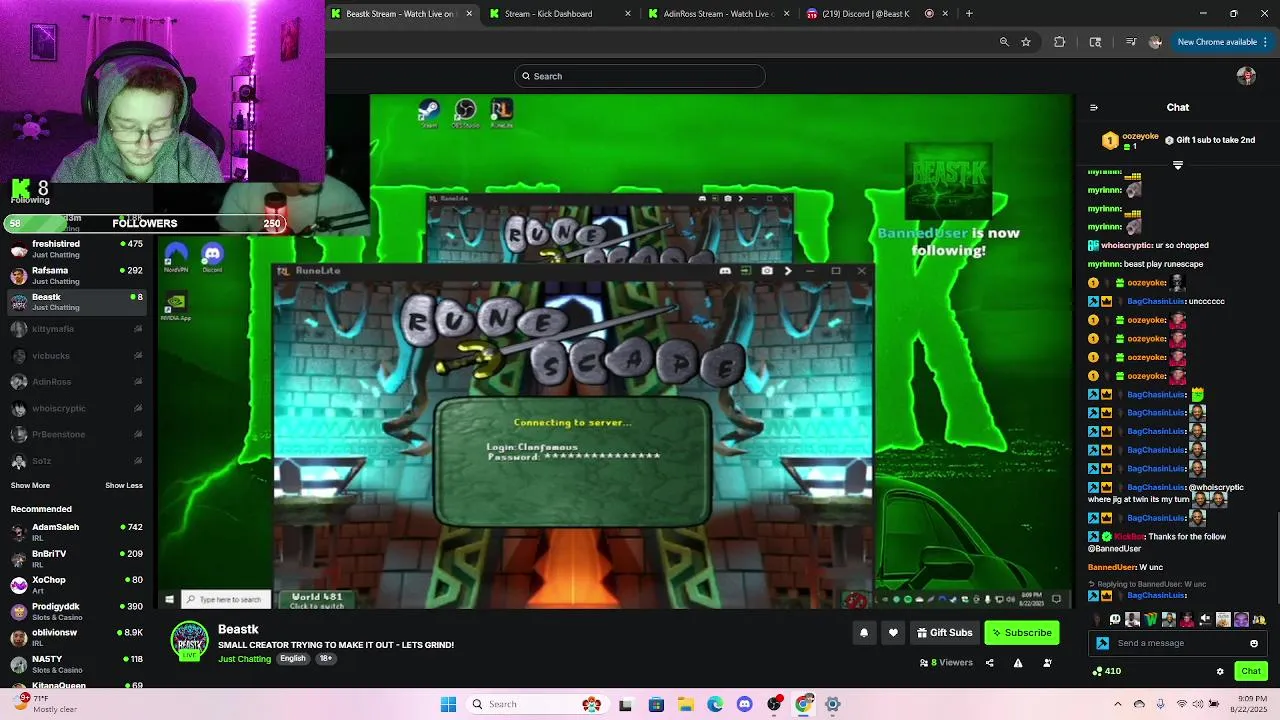The height and width of the screenshot is (720, 1280).
Task: Open chat settings gear icon
Action: click(x=1220, y=671)
